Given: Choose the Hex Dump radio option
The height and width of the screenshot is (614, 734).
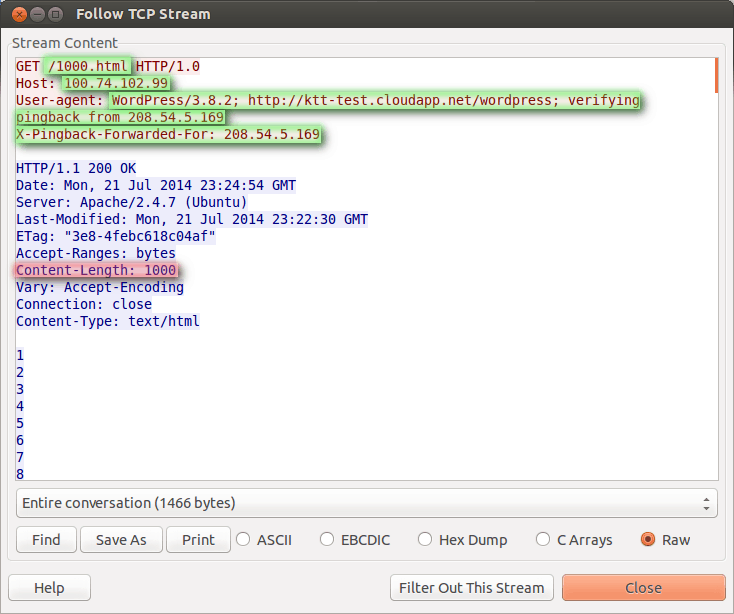Looking at the screenshot, I should [x=462, y=540].
